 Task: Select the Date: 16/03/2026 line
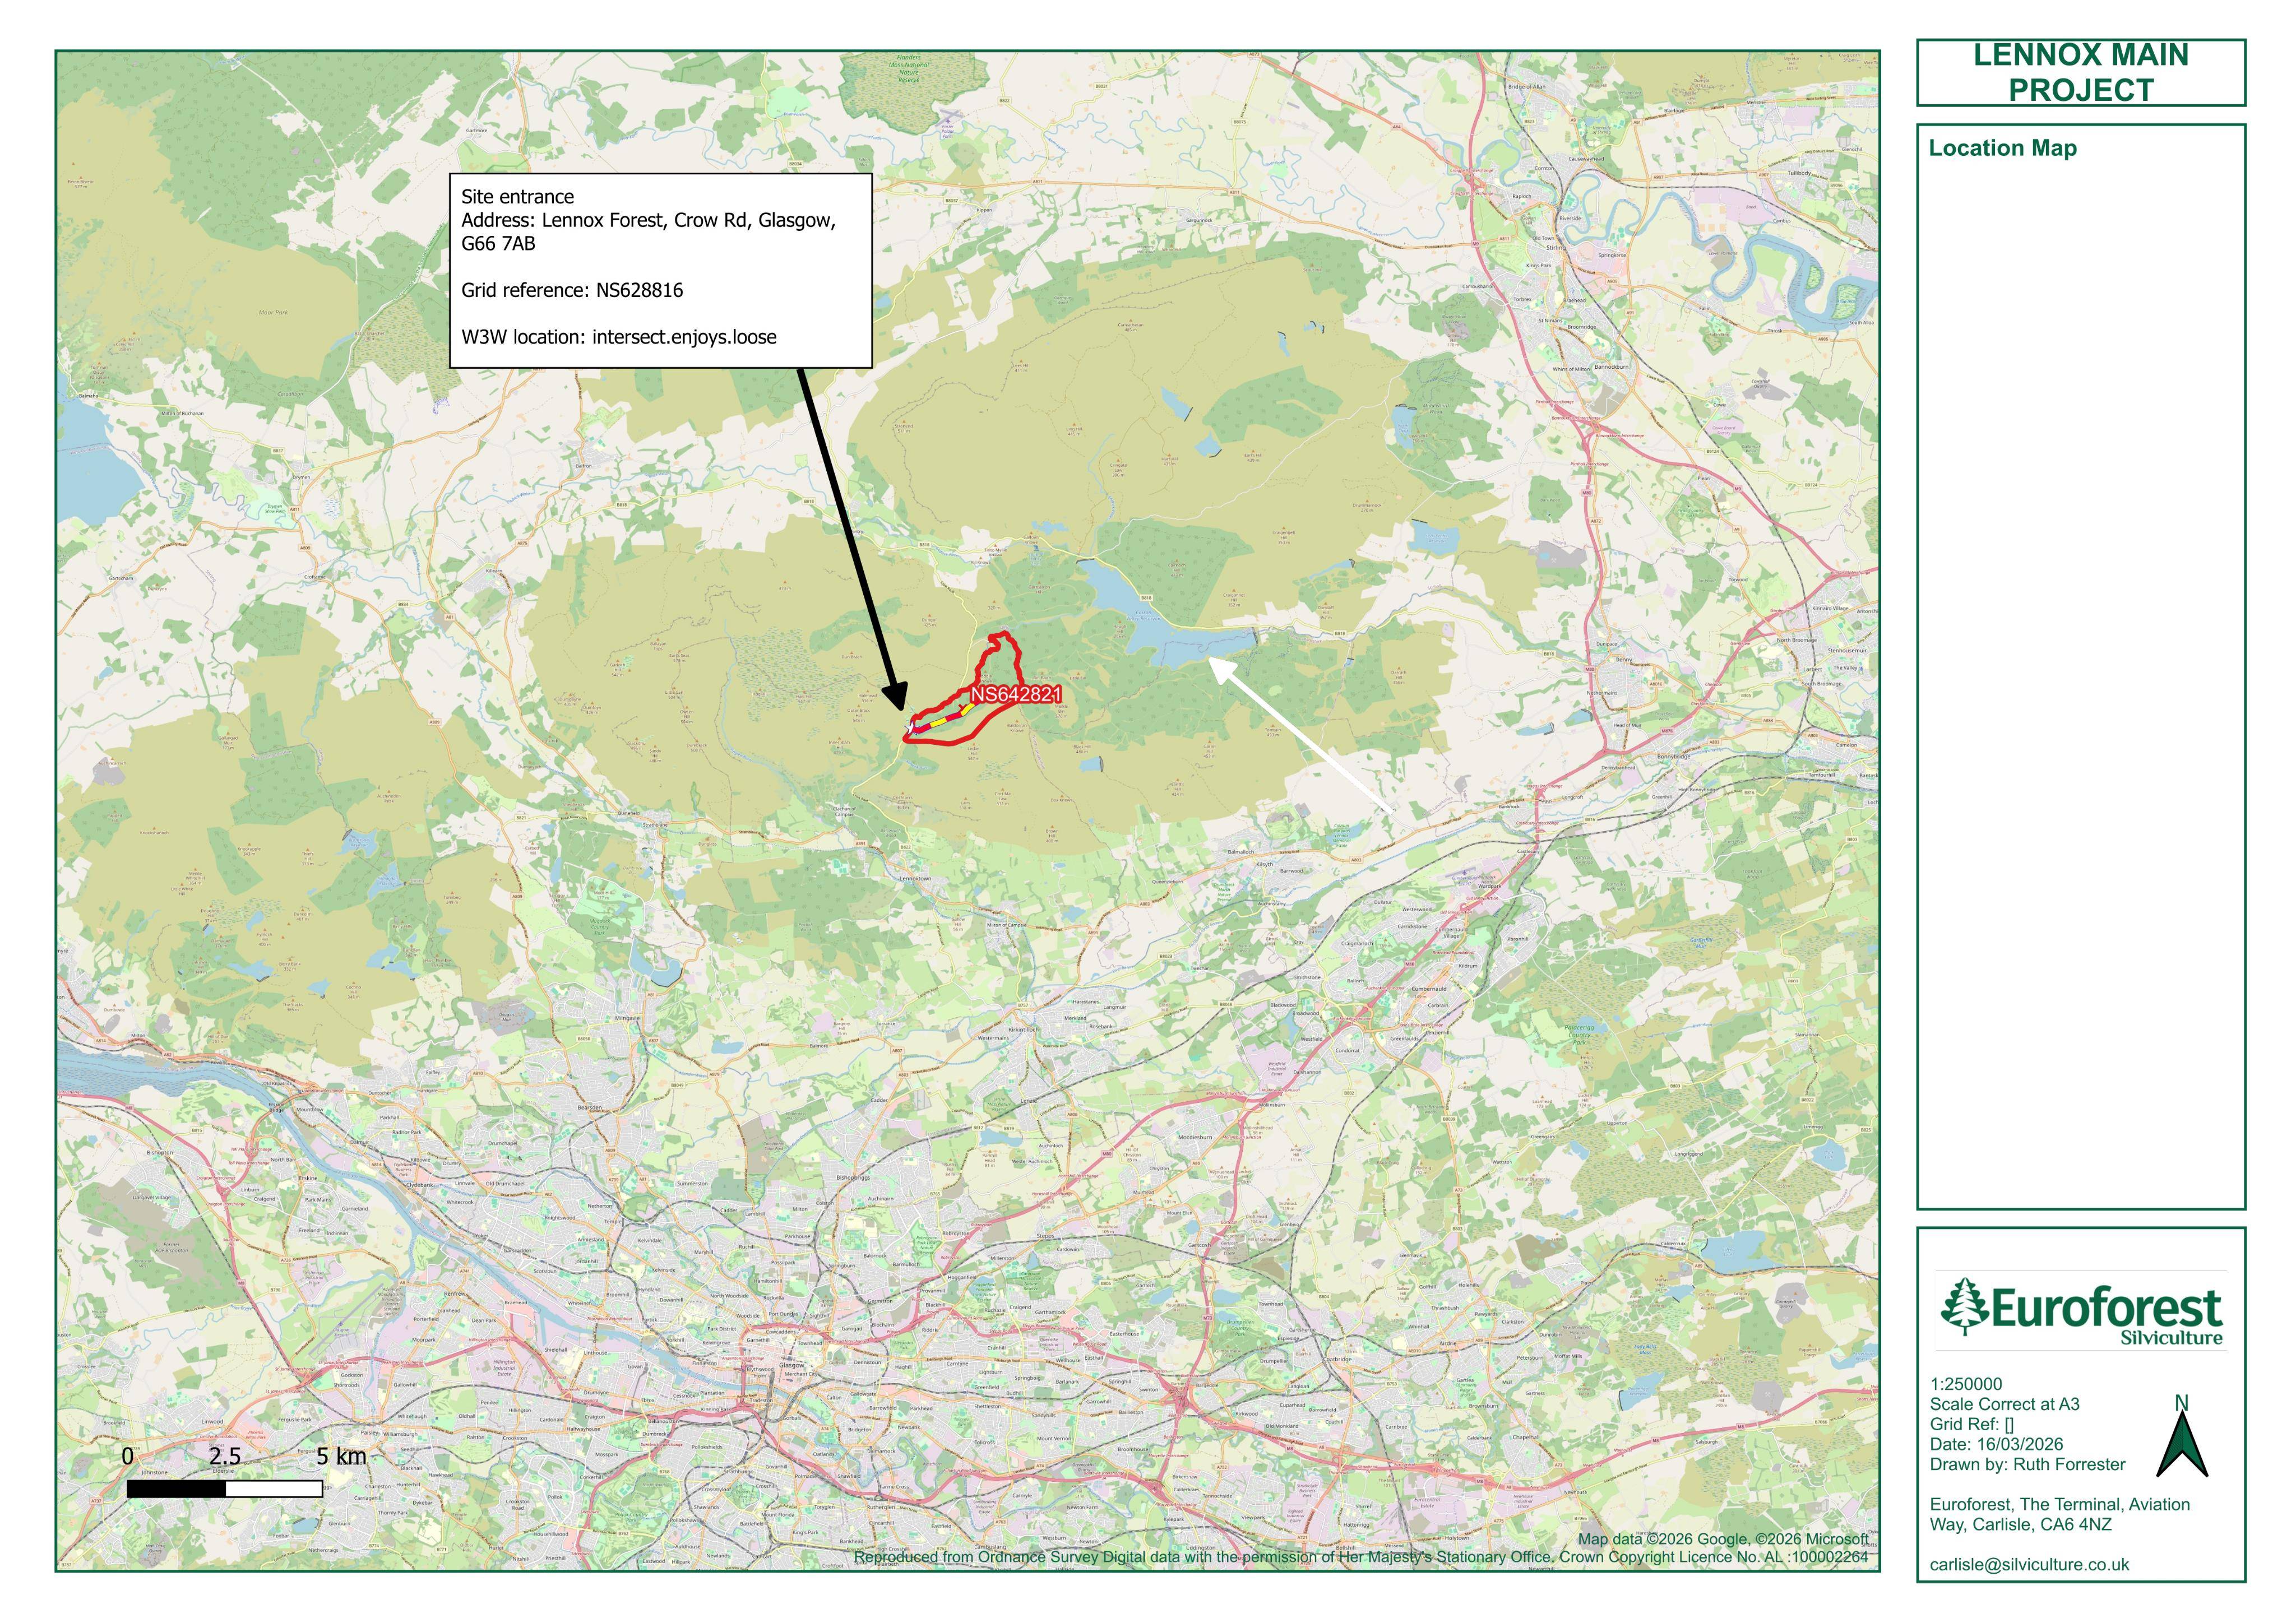[1996, 1445]
